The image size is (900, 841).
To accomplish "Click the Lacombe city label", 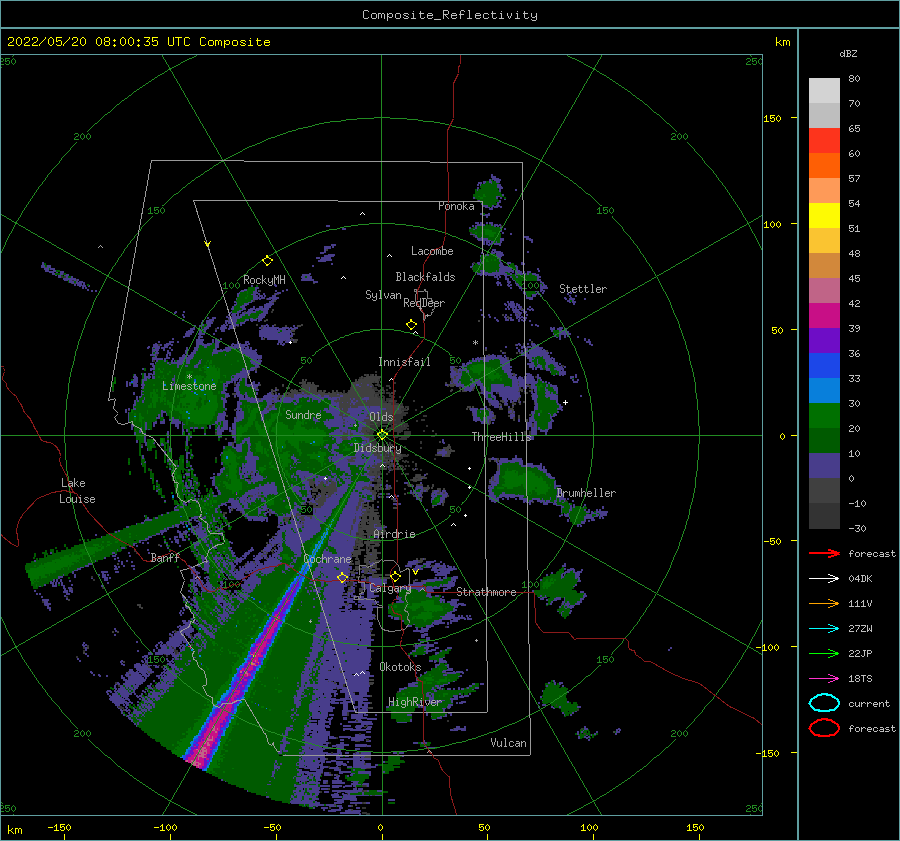I will click(432, 251).
